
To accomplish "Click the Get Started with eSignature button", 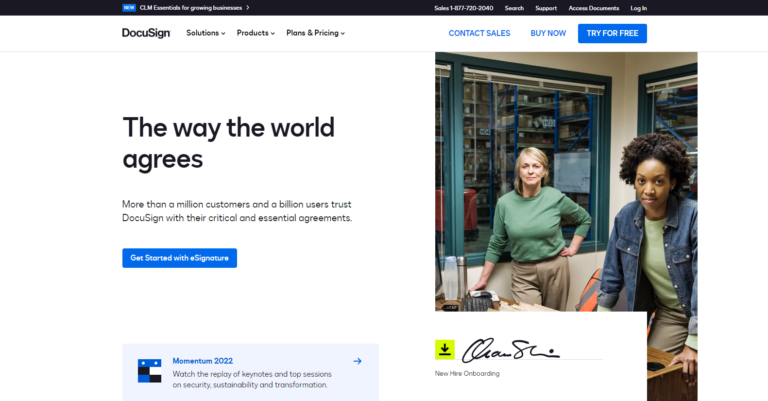I will click(180, 258).
